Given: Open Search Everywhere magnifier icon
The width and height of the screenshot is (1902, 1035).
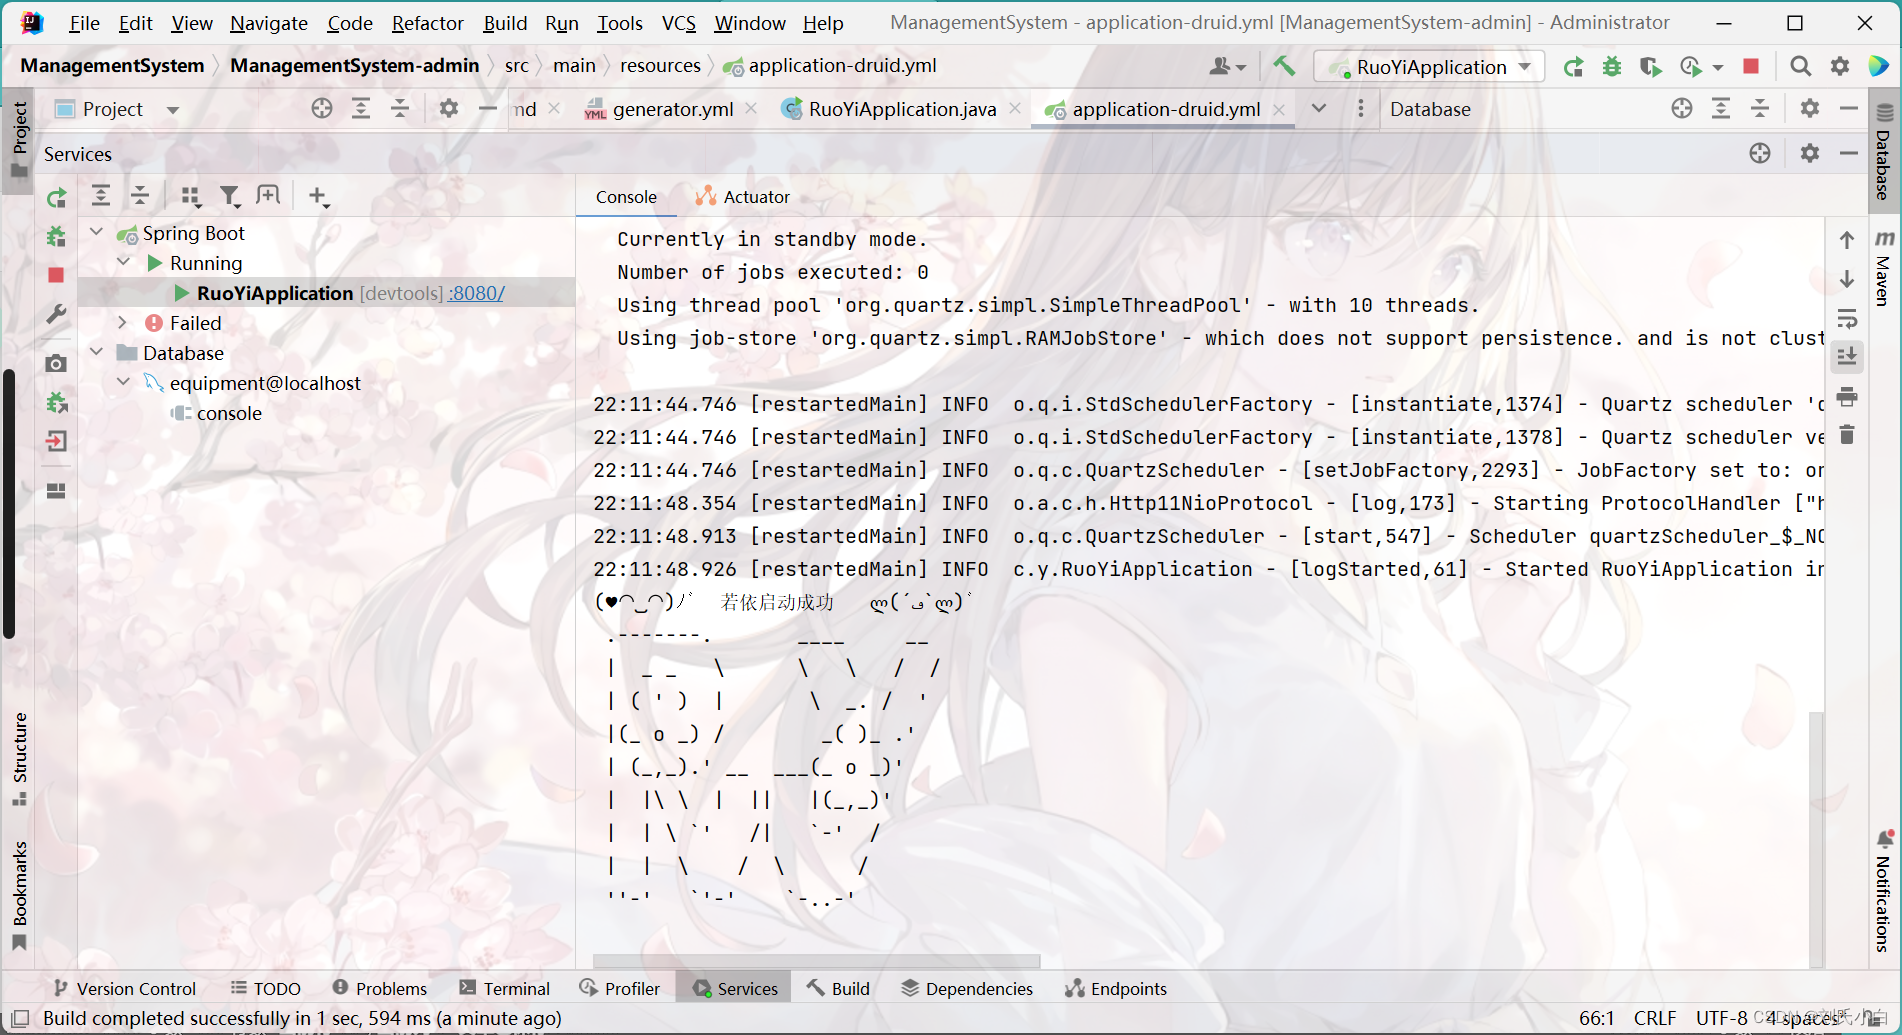Looking at the screenshot, I should (x=1800, y=66).
